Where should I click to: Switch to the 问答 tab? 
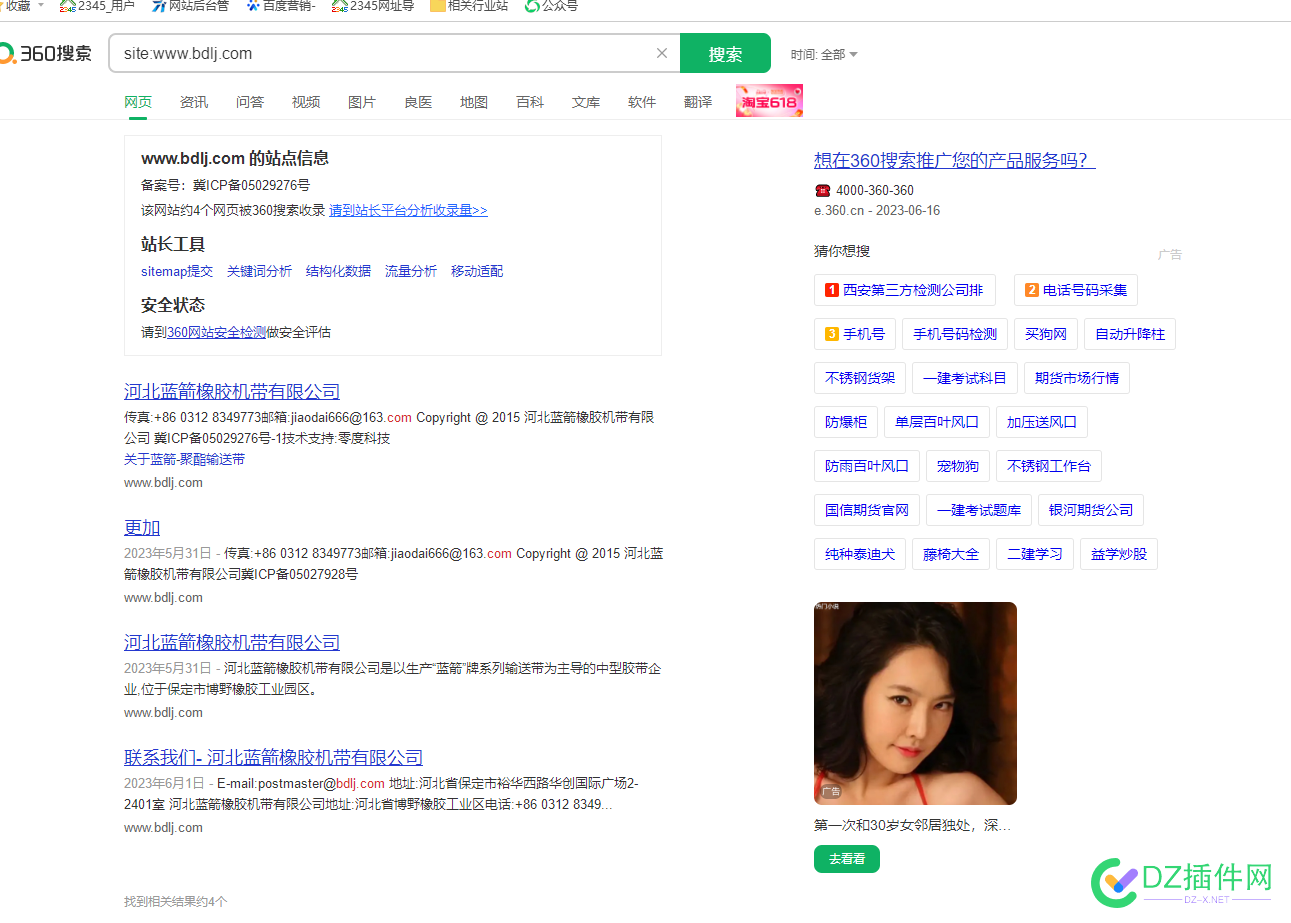click(x=250, y=102)
